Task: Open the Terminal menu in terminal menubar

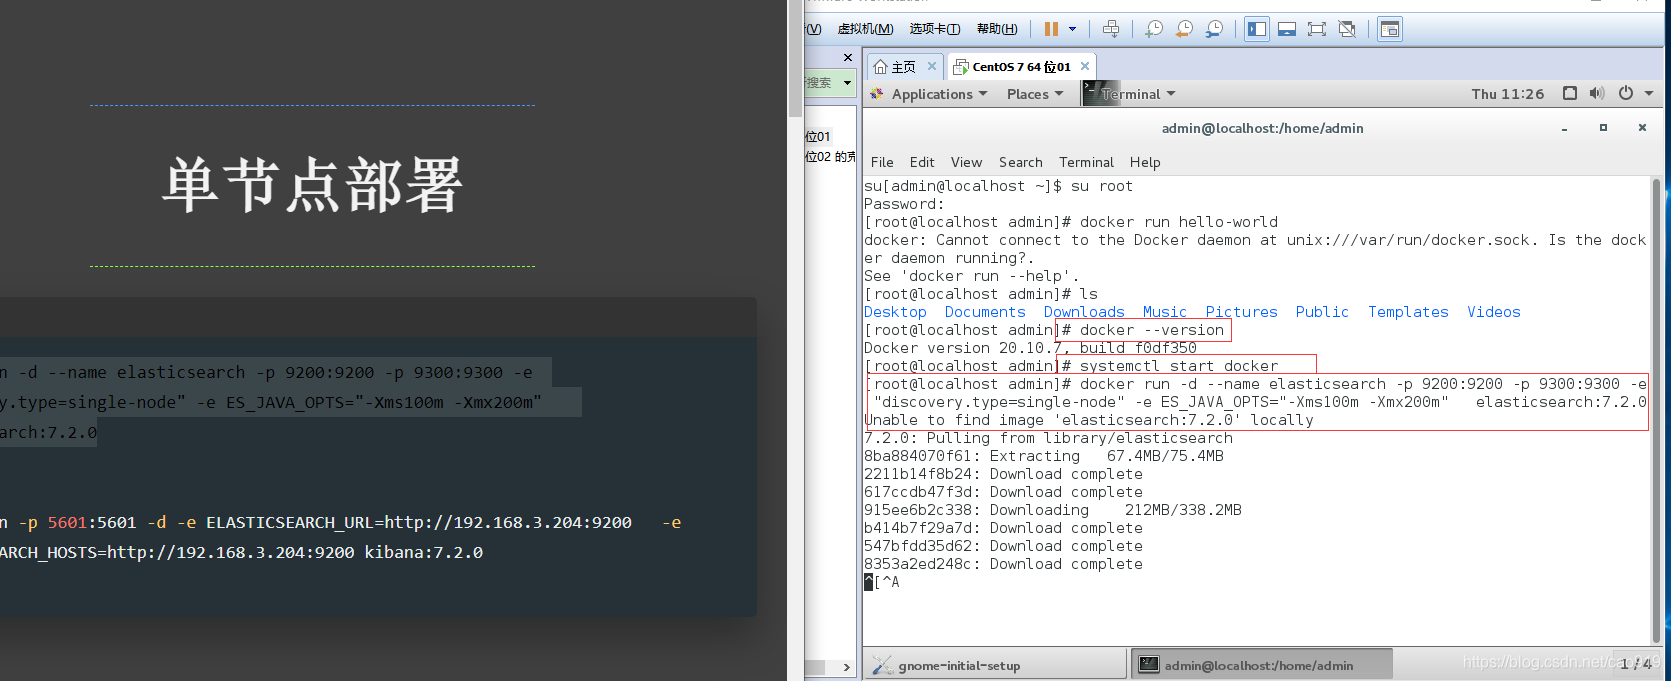Action: click(x=1086, y=162)
